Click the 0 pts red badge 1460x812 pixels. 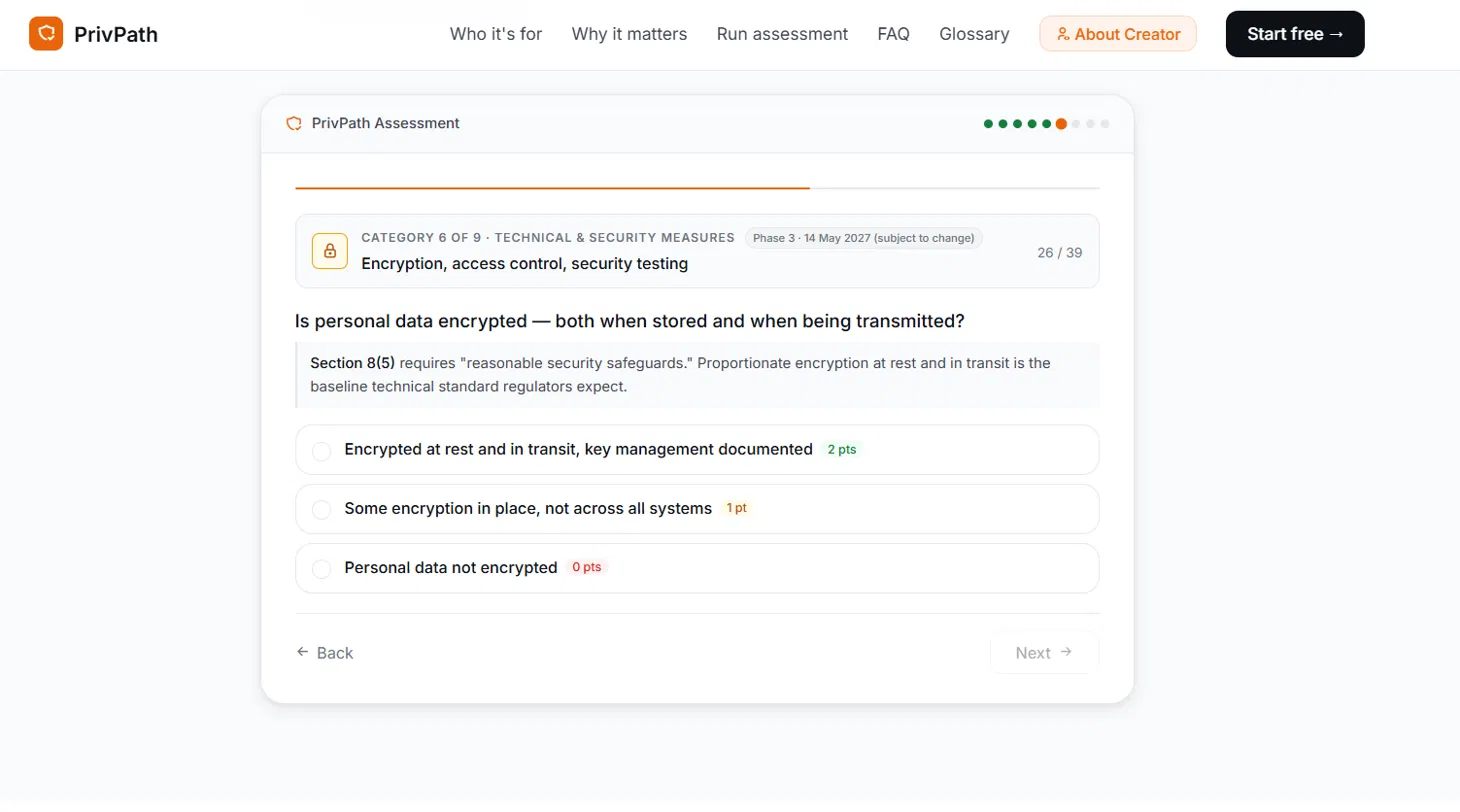tap(587, 567)
